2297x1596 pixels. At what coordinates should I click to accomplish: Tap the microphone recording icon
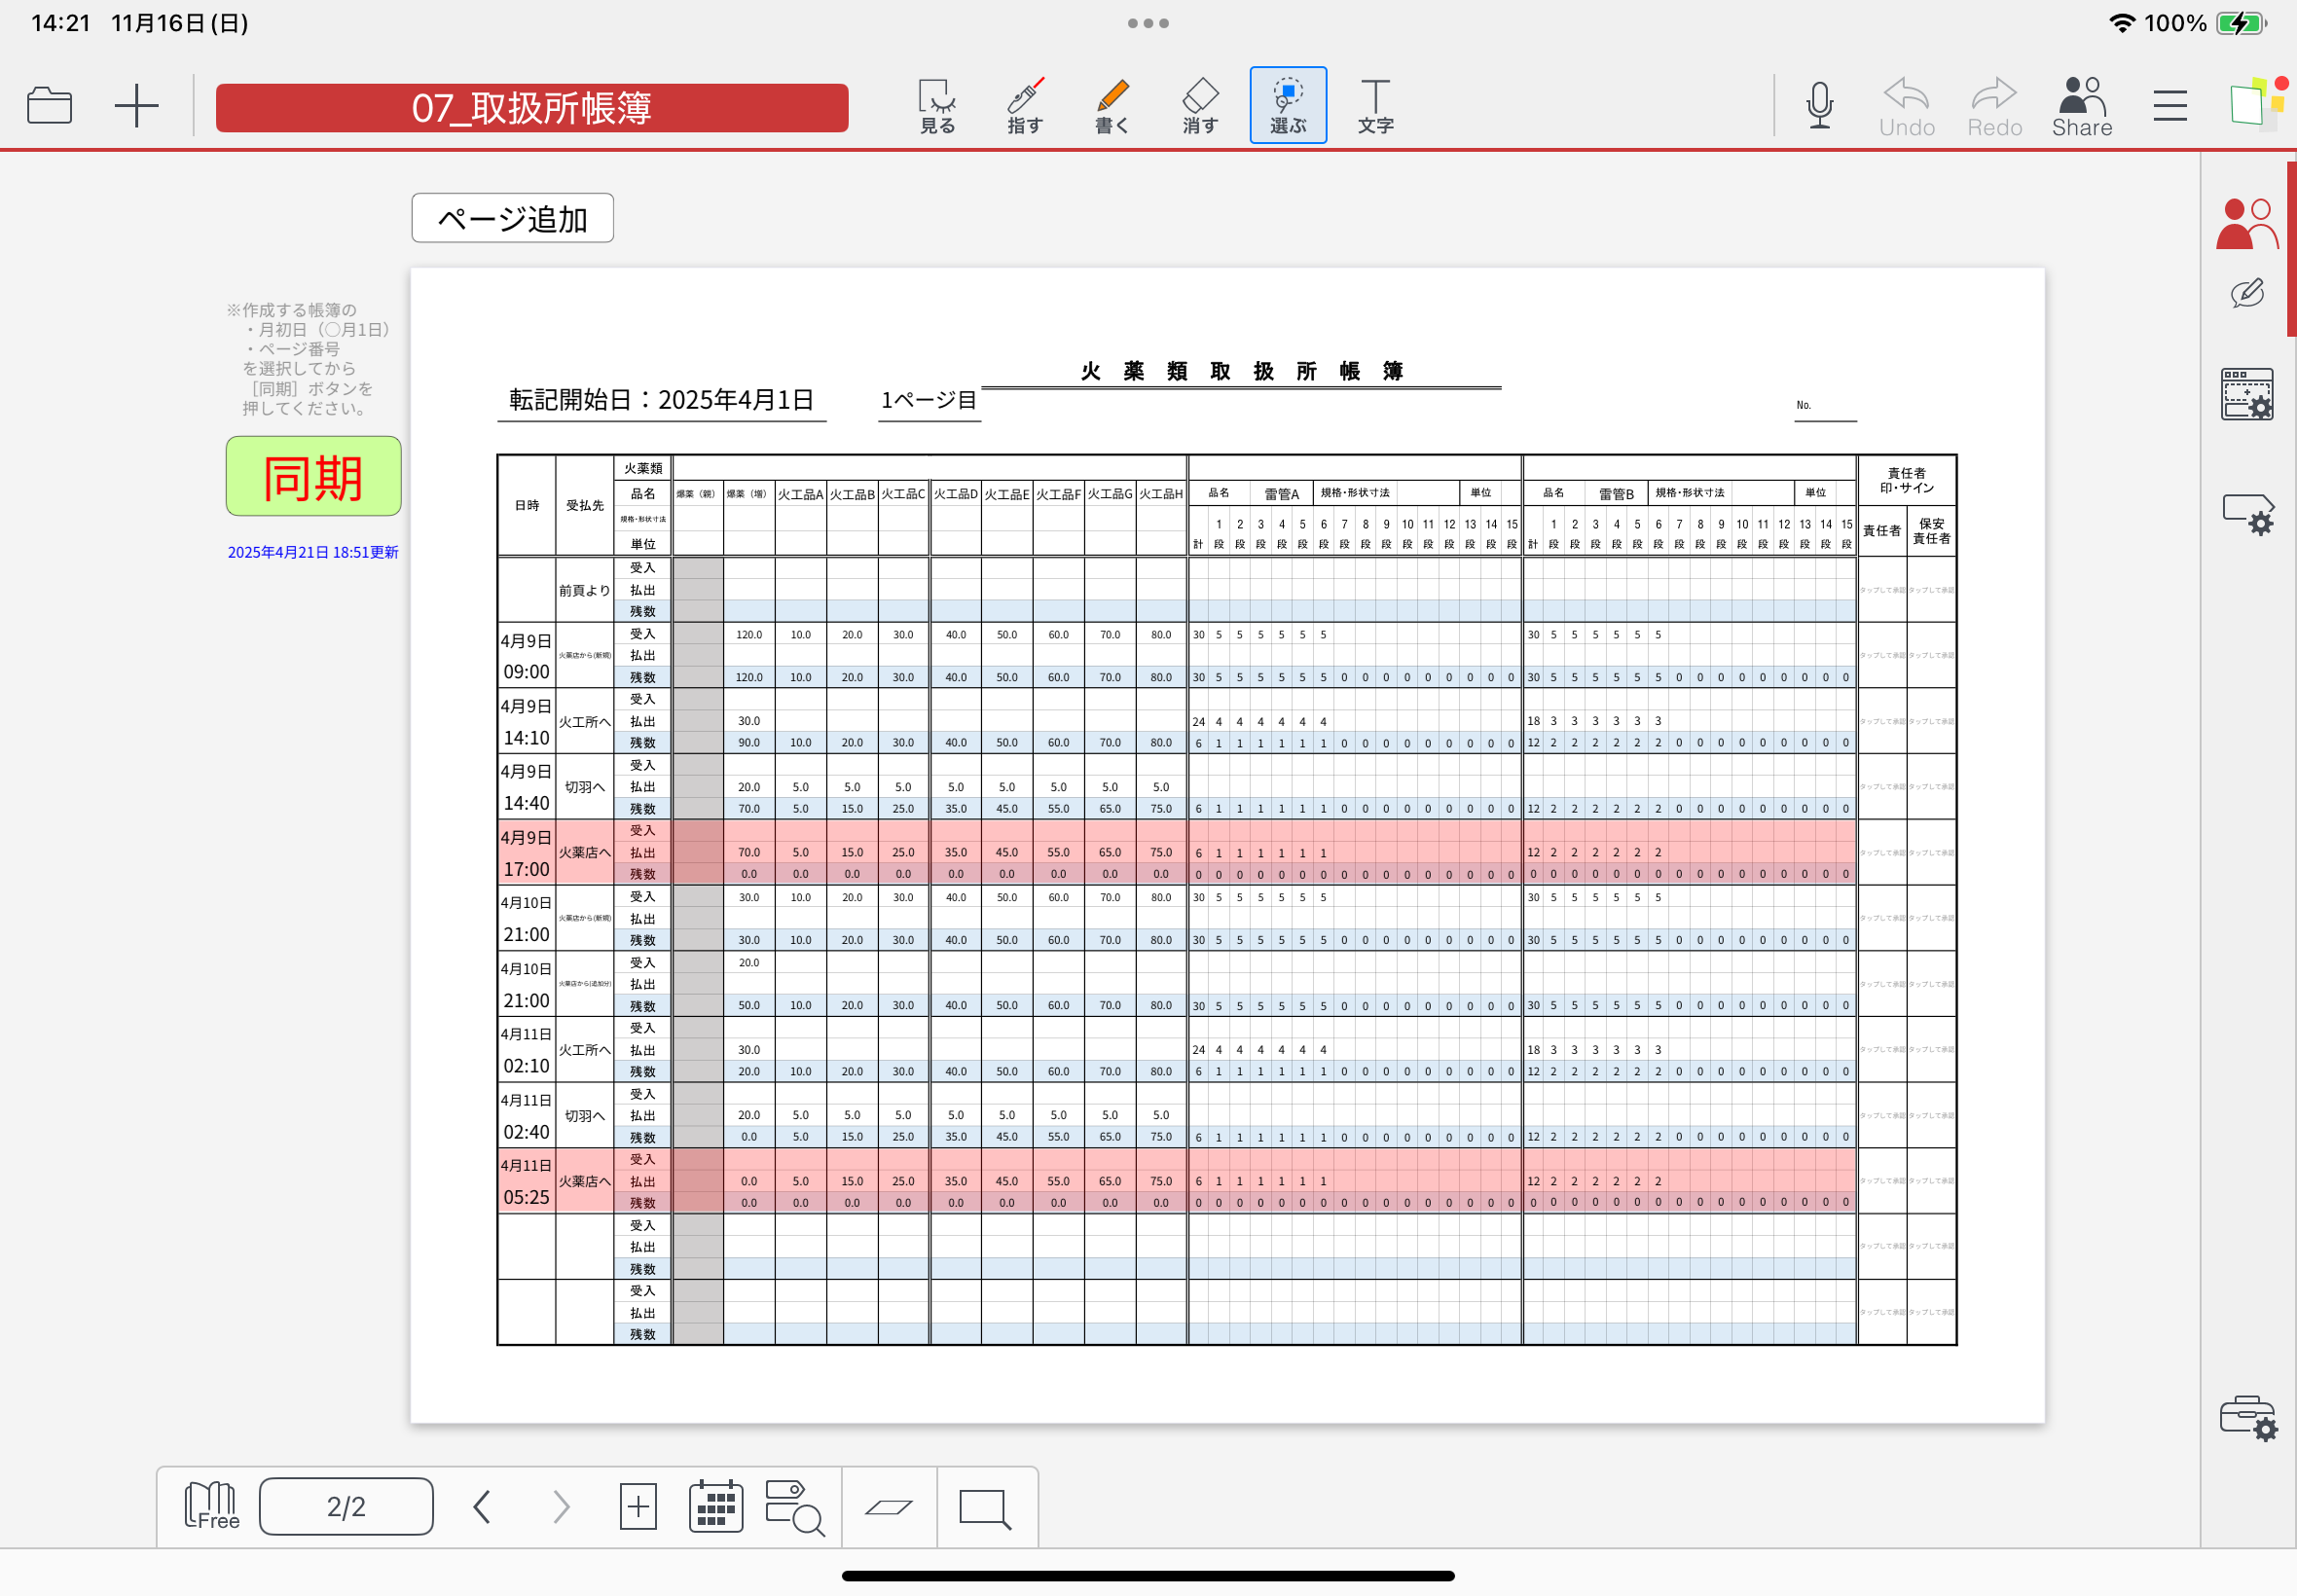(x=1819, y=105)
